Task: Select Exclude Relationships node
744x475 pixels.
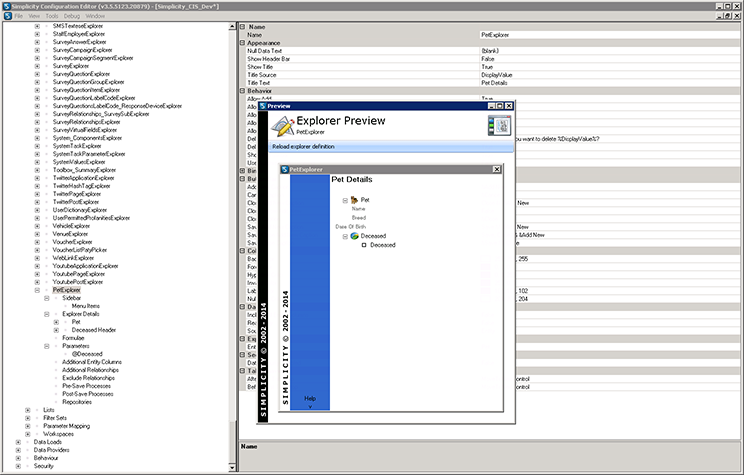Action: tap(88, 378)
